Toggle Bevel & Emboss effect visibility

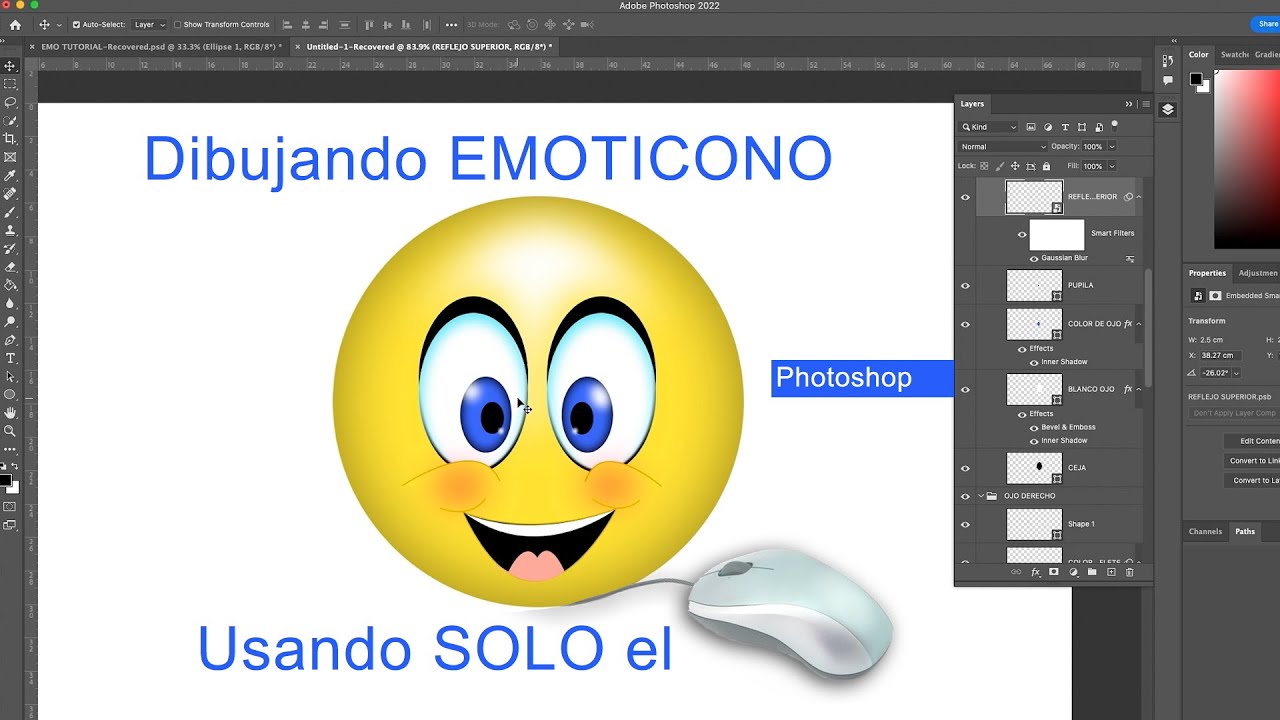(x=1033, y=427)
